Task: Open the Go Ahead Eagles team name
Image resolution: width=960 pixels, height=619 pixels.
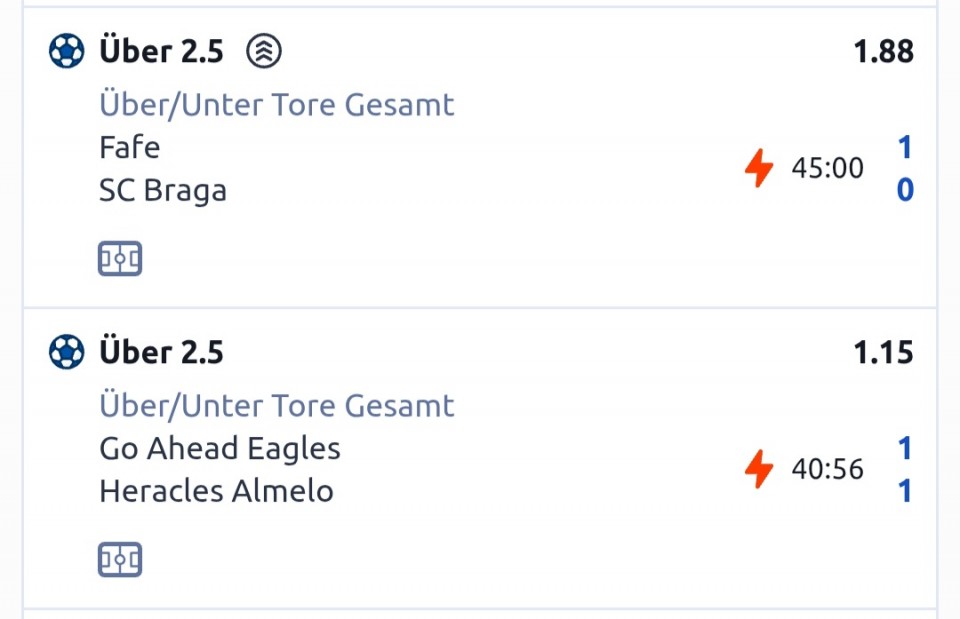Action: click(220, 449)
